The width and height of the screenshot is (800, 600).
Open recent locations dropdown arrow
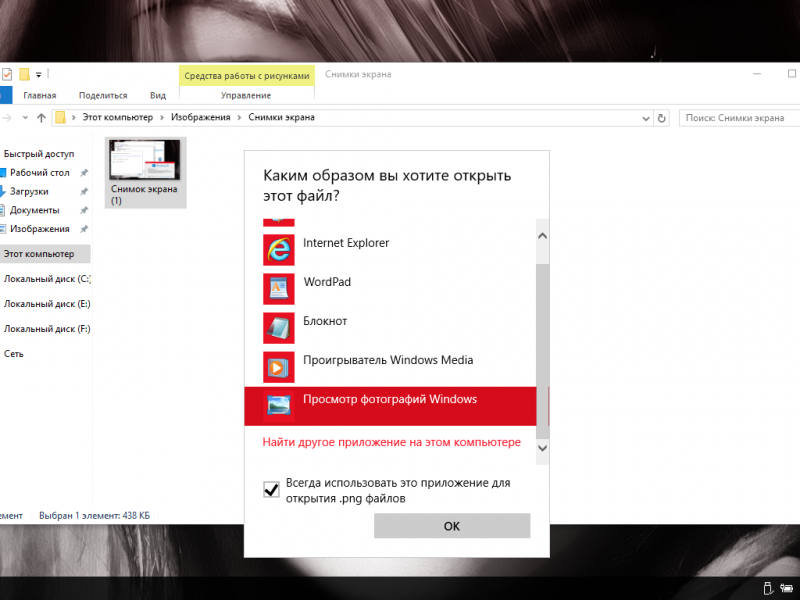(25, 118)
